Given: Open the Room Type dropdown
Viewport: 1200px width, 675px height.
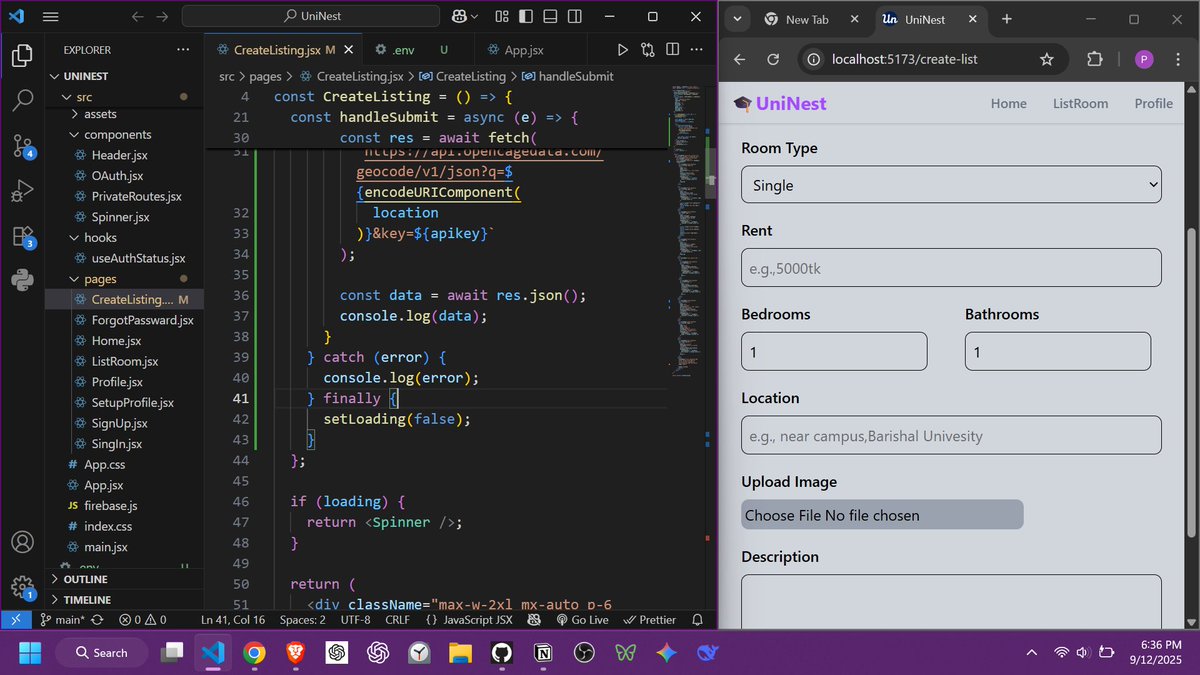Looking at the screenshot, I should tap(951, 185).
